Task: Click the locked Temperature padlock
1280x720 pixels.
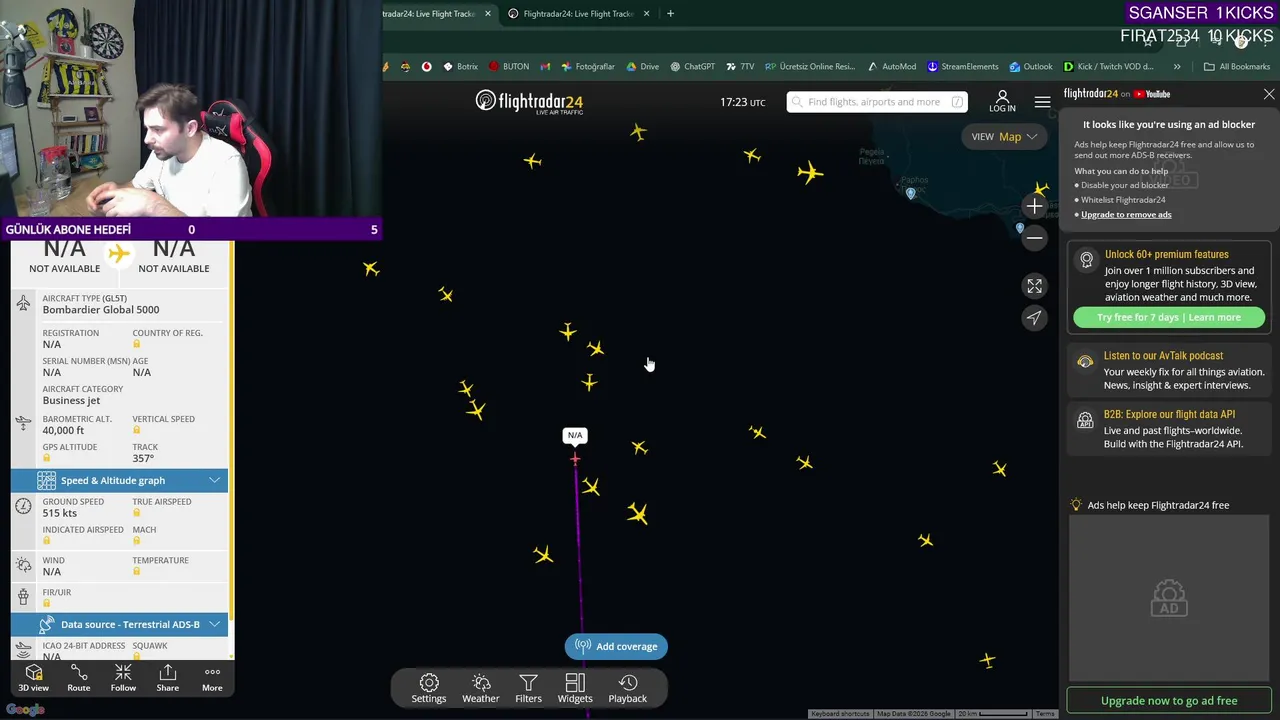Action: [137, 571]
